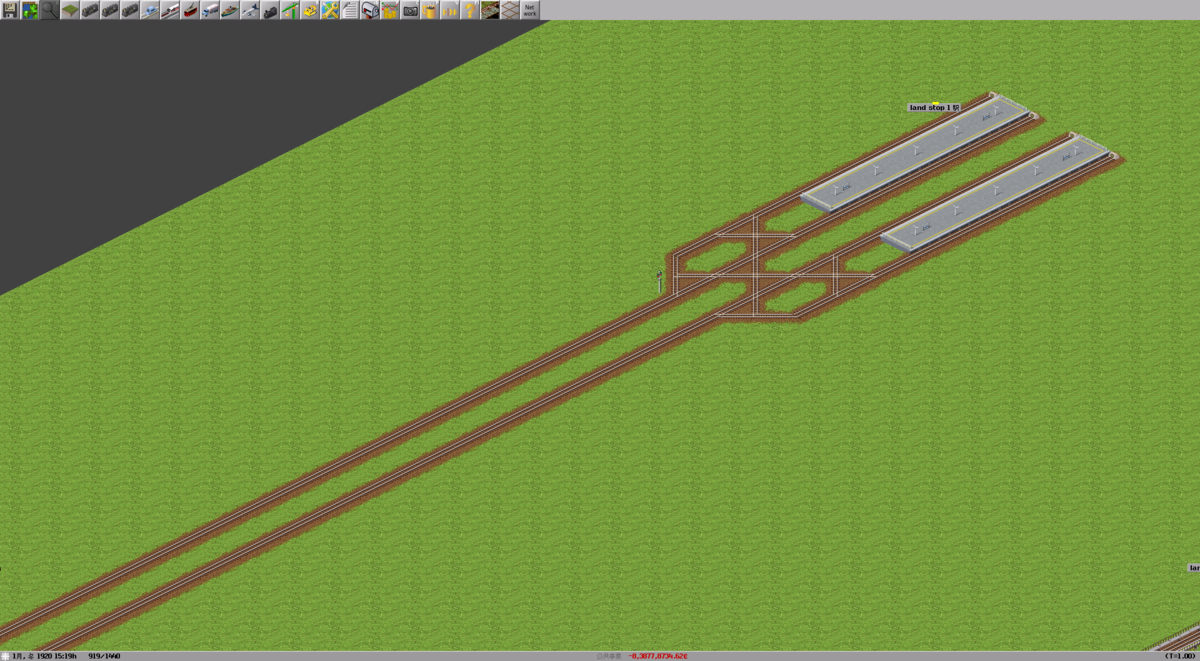Pause game with the coffee cup icon
The height and width of the screenshot is (661, 1200).
pos(430,10)
